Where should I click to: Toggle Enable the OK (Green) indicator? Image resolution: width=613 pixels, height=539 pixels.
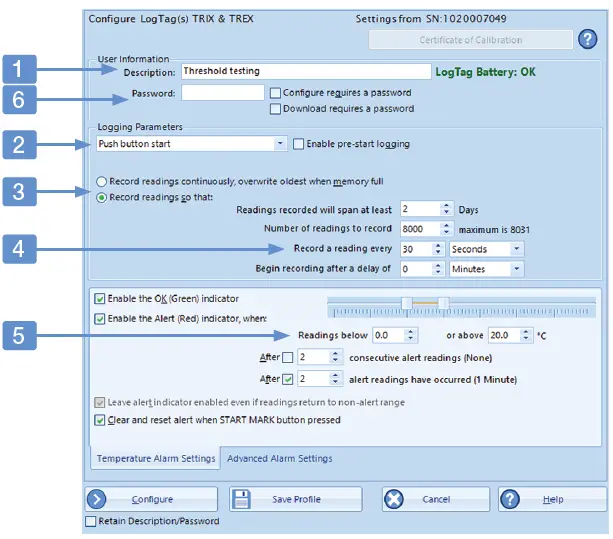coord(100,299)
